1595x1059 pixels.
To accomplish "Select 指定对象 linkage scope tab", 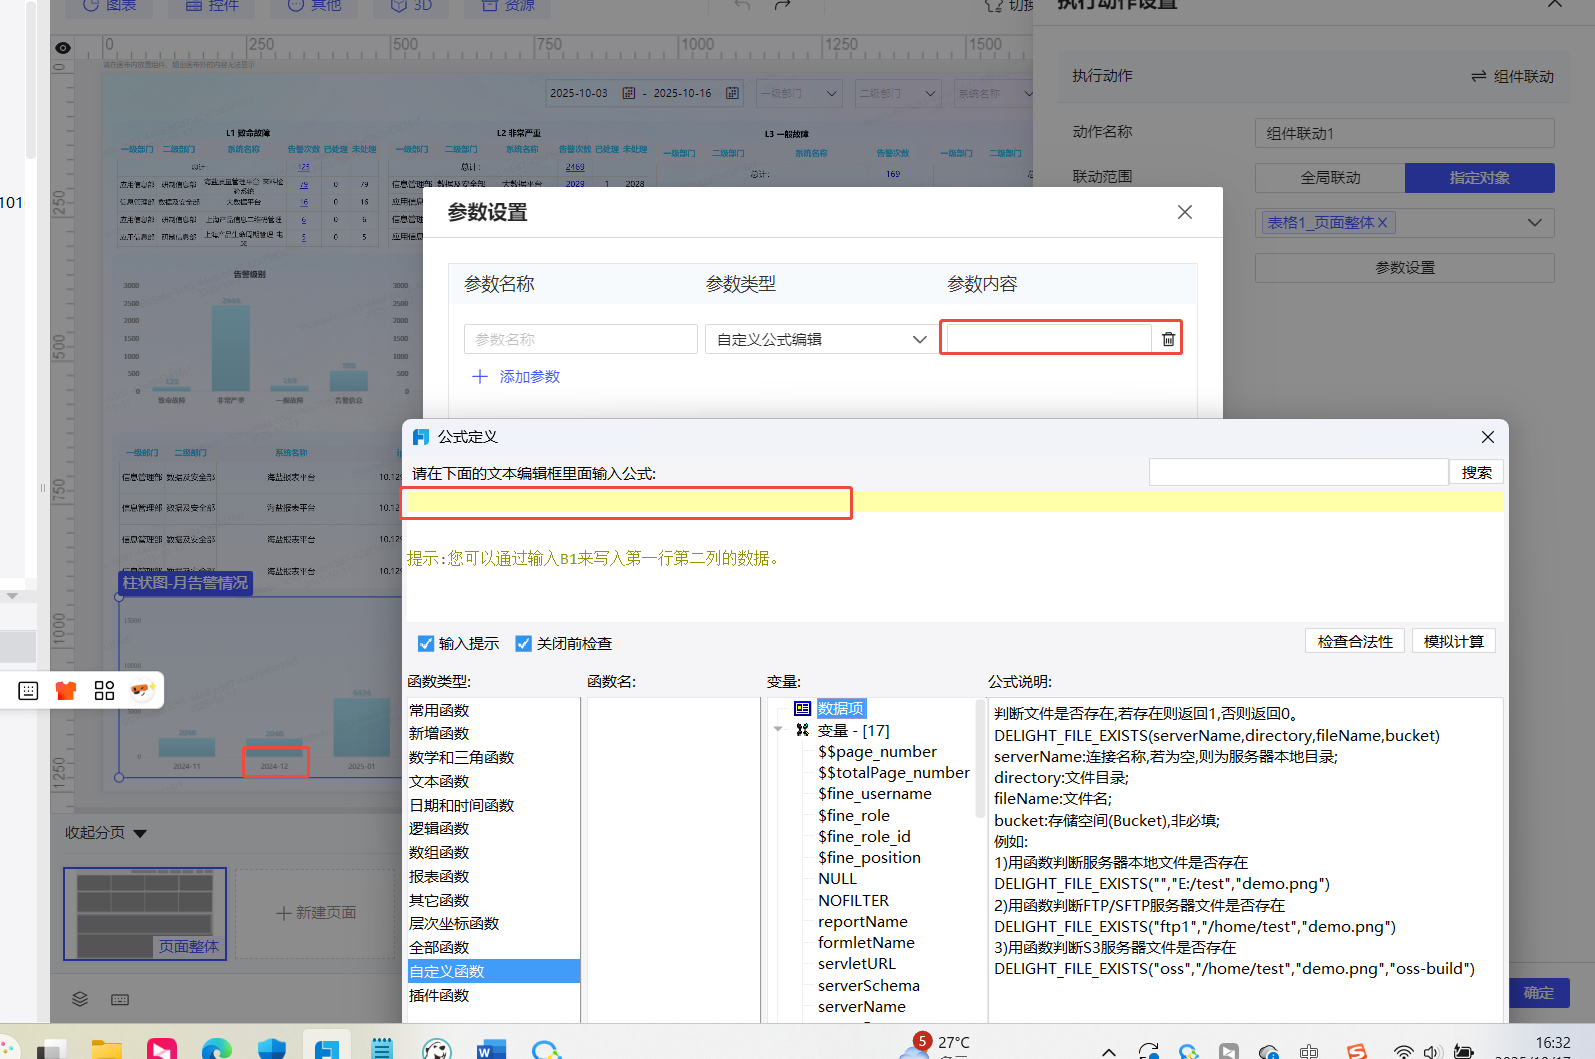I will point(1479,178).
